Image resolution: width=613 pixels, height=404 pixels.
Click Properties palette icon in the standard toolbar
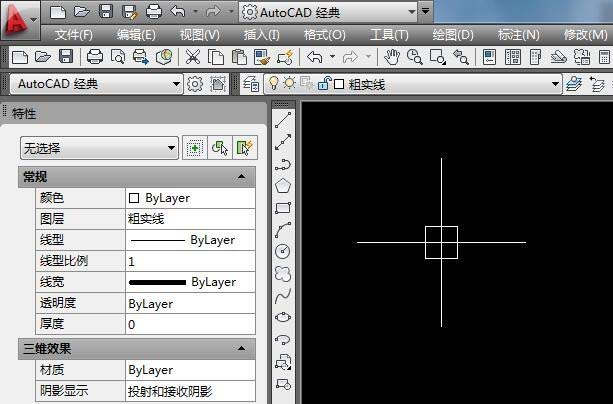[x=489, y=57]
